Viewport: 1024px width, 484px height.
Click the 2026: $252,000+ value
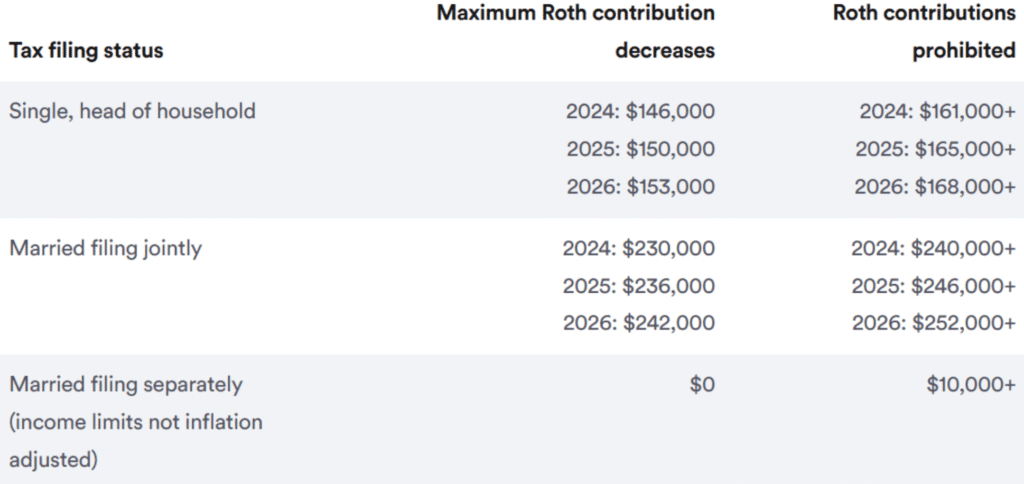click(x=933, y=323)
